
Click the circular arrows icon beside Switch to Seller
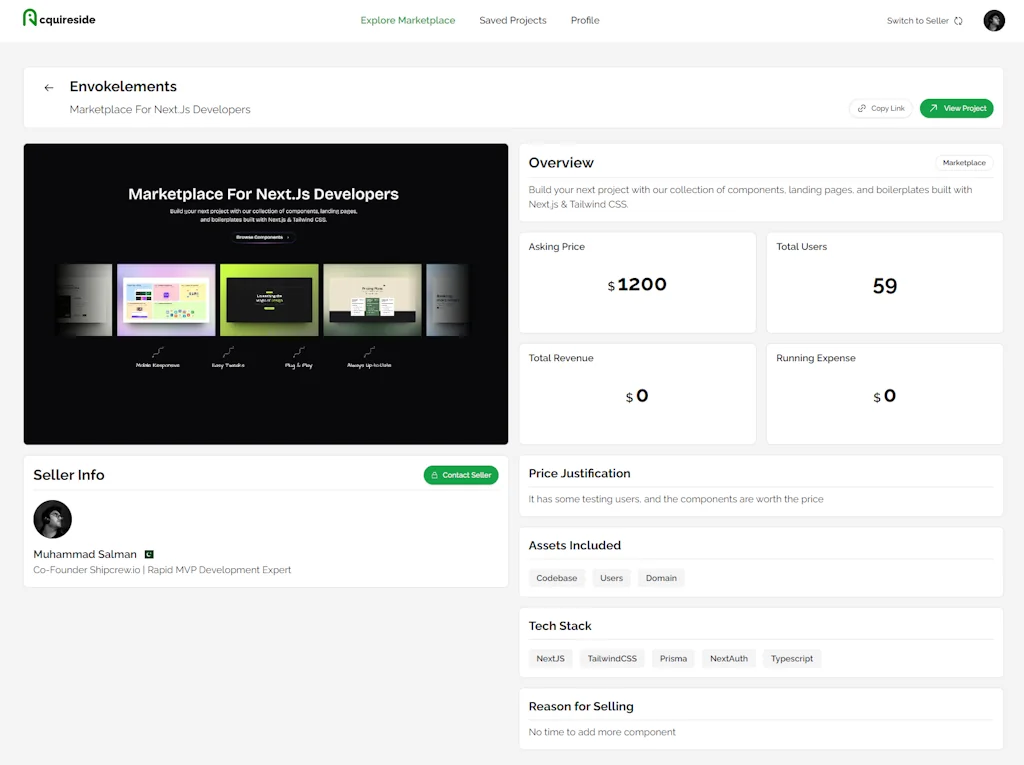(x=957, y=20)
